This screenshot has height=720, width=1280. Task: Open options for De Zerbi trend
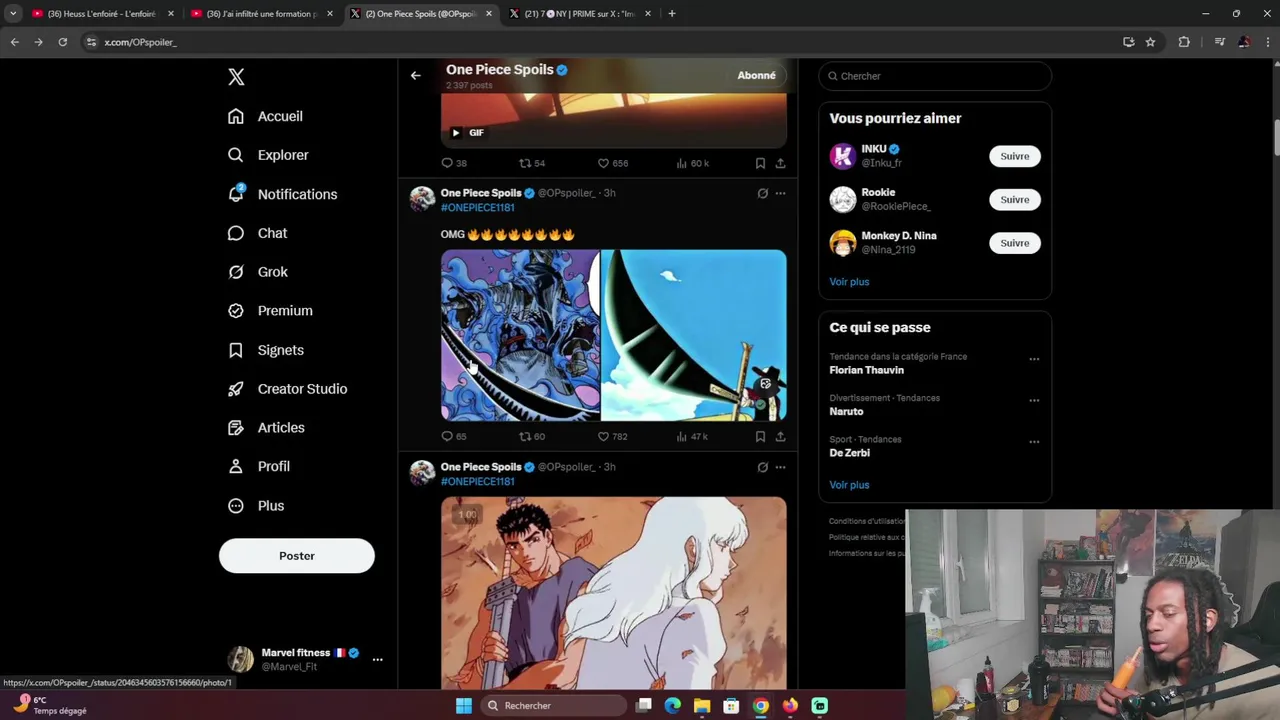(1034, 442)
